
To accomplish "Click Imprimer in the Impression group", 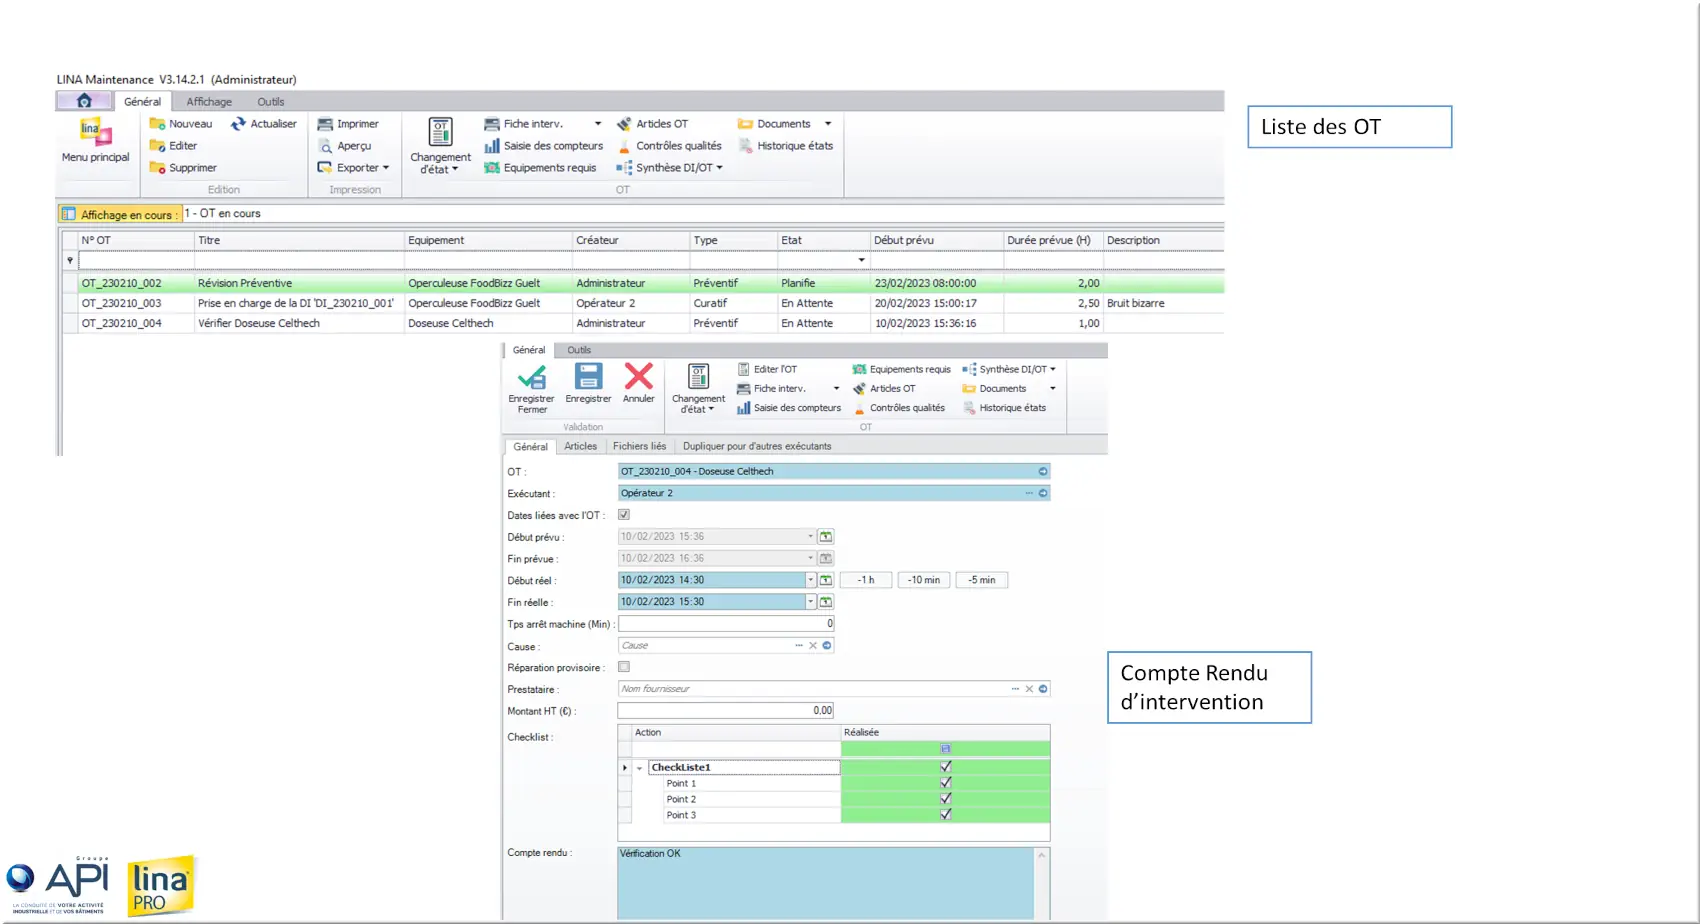I will click(x=348, y=124).
